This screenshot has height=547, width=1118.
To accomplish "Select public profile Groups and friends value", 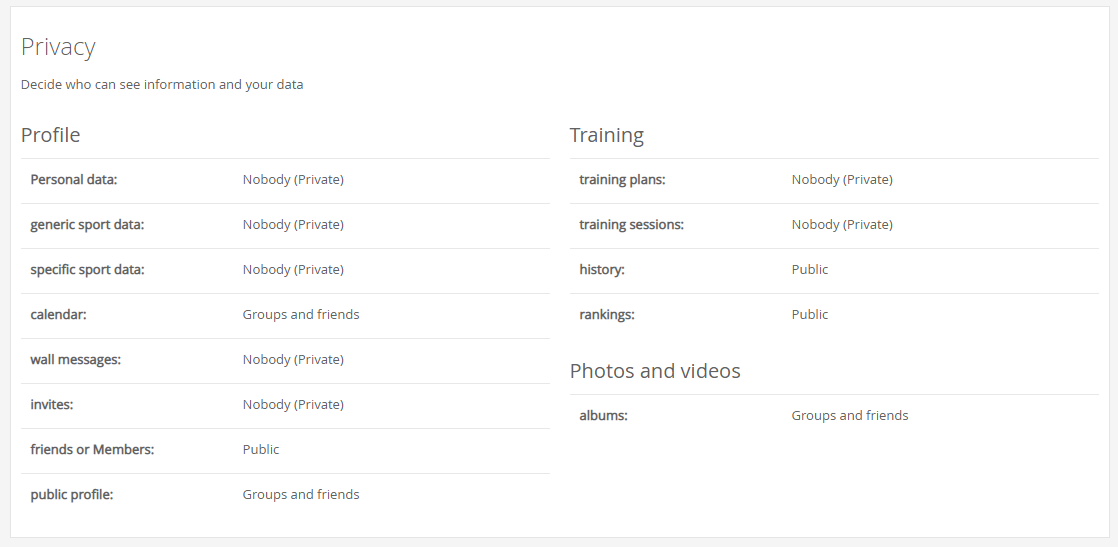I will [300, 494].
